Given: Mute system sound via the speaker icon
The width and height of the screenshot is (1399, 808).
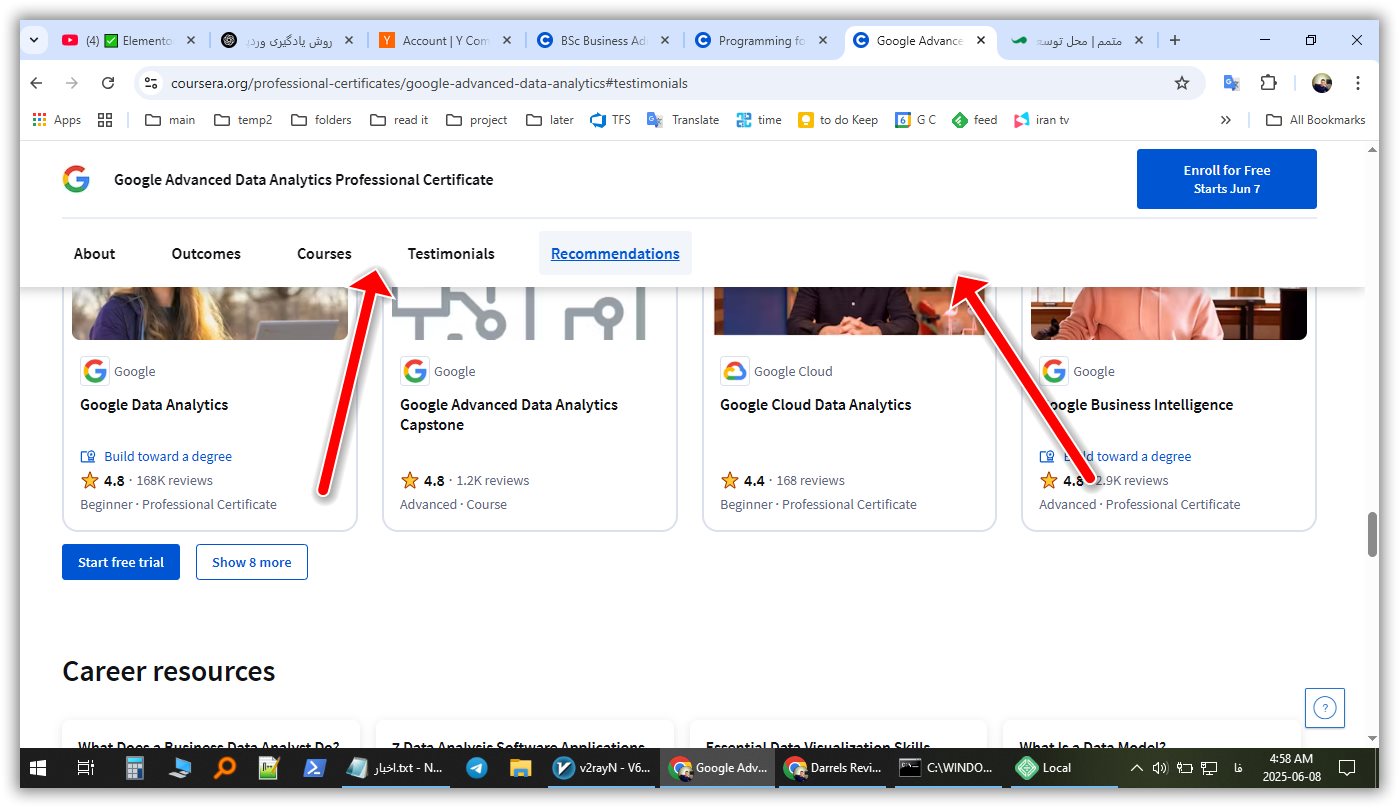Looking at the screenshot, I should point(1160,768).
